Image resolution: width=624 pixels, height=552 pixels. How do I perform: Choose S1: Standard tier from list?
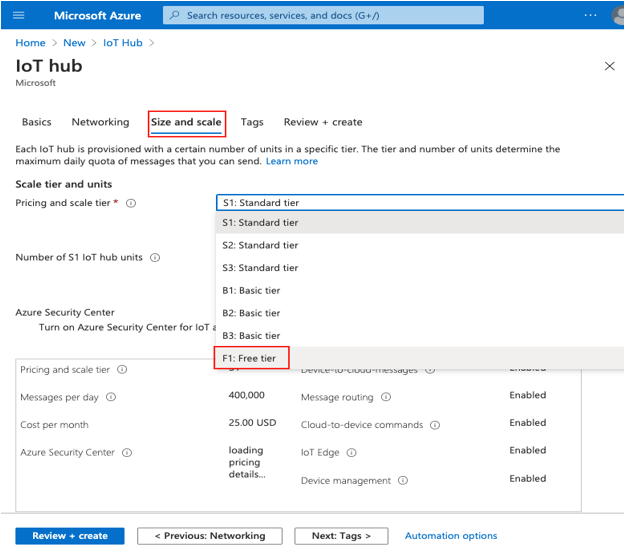420,222
